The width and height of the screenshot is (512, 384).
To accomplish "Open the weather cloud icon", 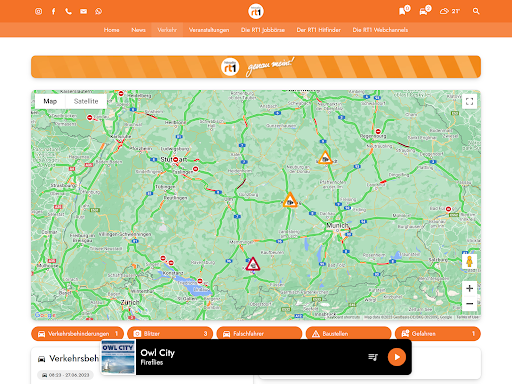I will click(444, 11).
